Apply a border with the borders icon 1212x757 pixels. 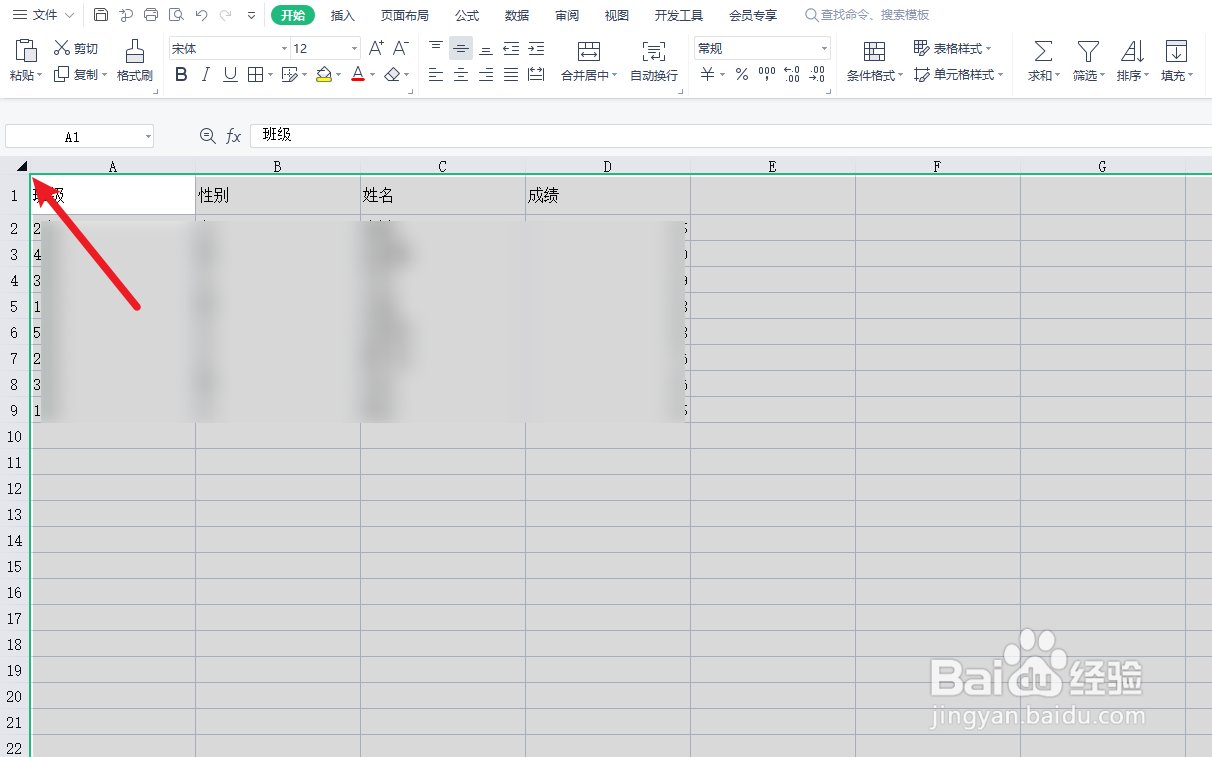click(x=256, y=74)
